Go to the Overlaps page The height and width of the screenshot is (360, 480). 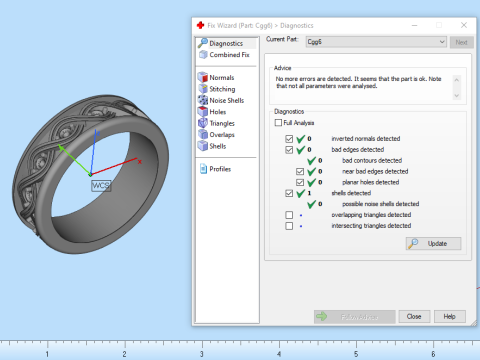222,135
